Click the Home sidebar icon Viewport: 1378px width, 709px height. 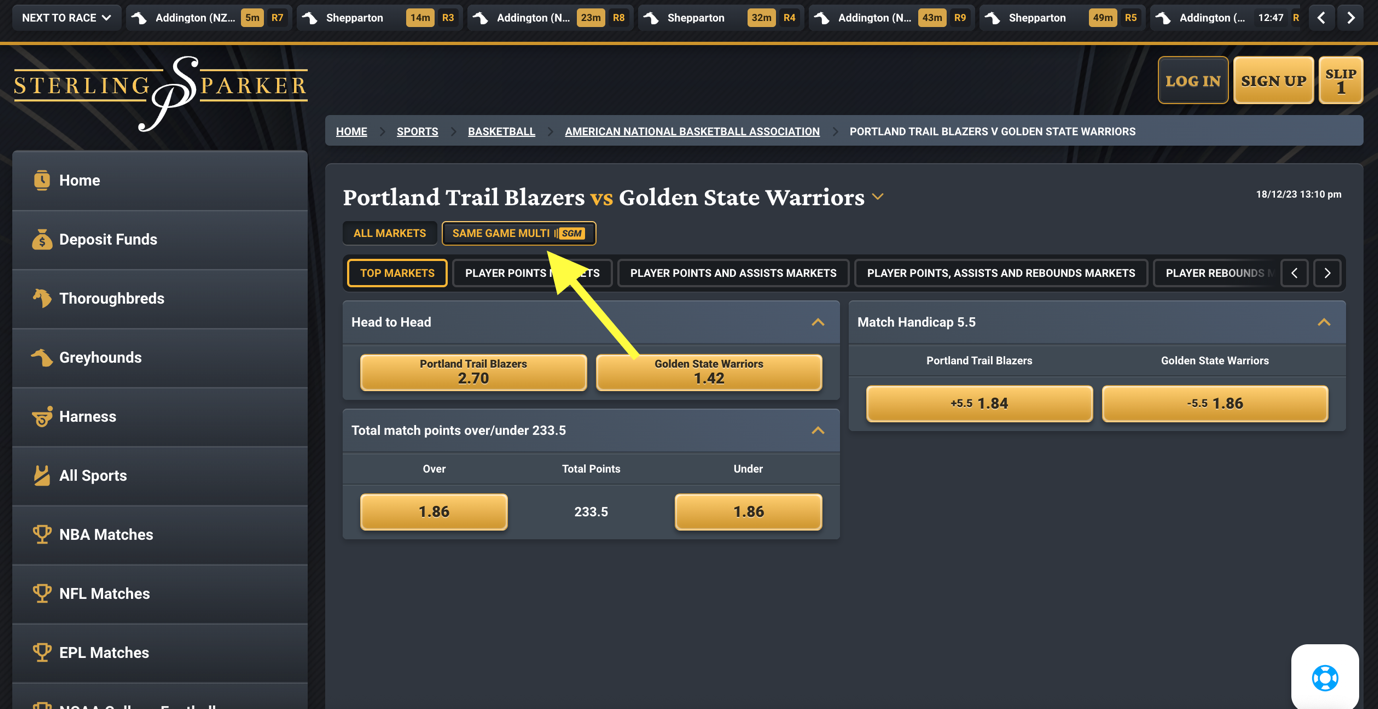click(x=41, y=180)
